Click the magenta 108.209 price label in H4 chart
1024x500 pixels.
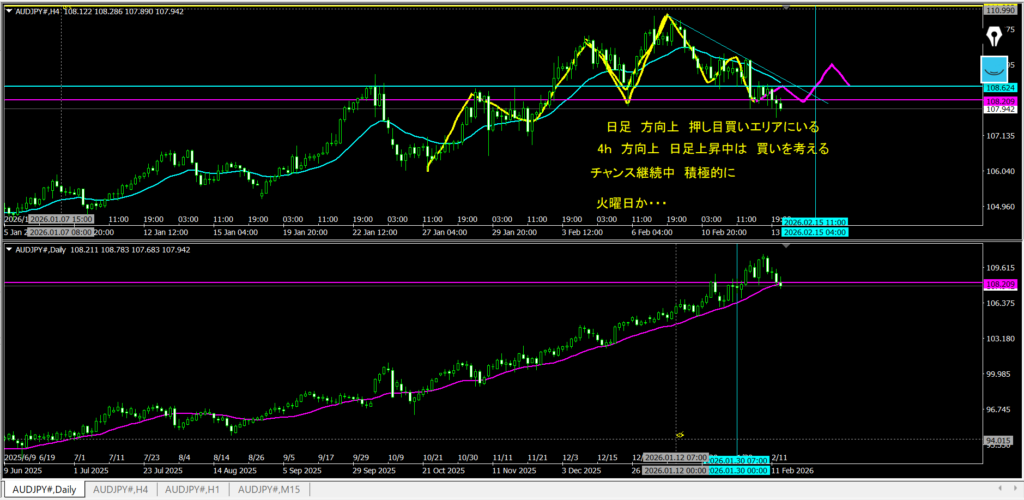pyautogui.click(x=1000, y=101)
